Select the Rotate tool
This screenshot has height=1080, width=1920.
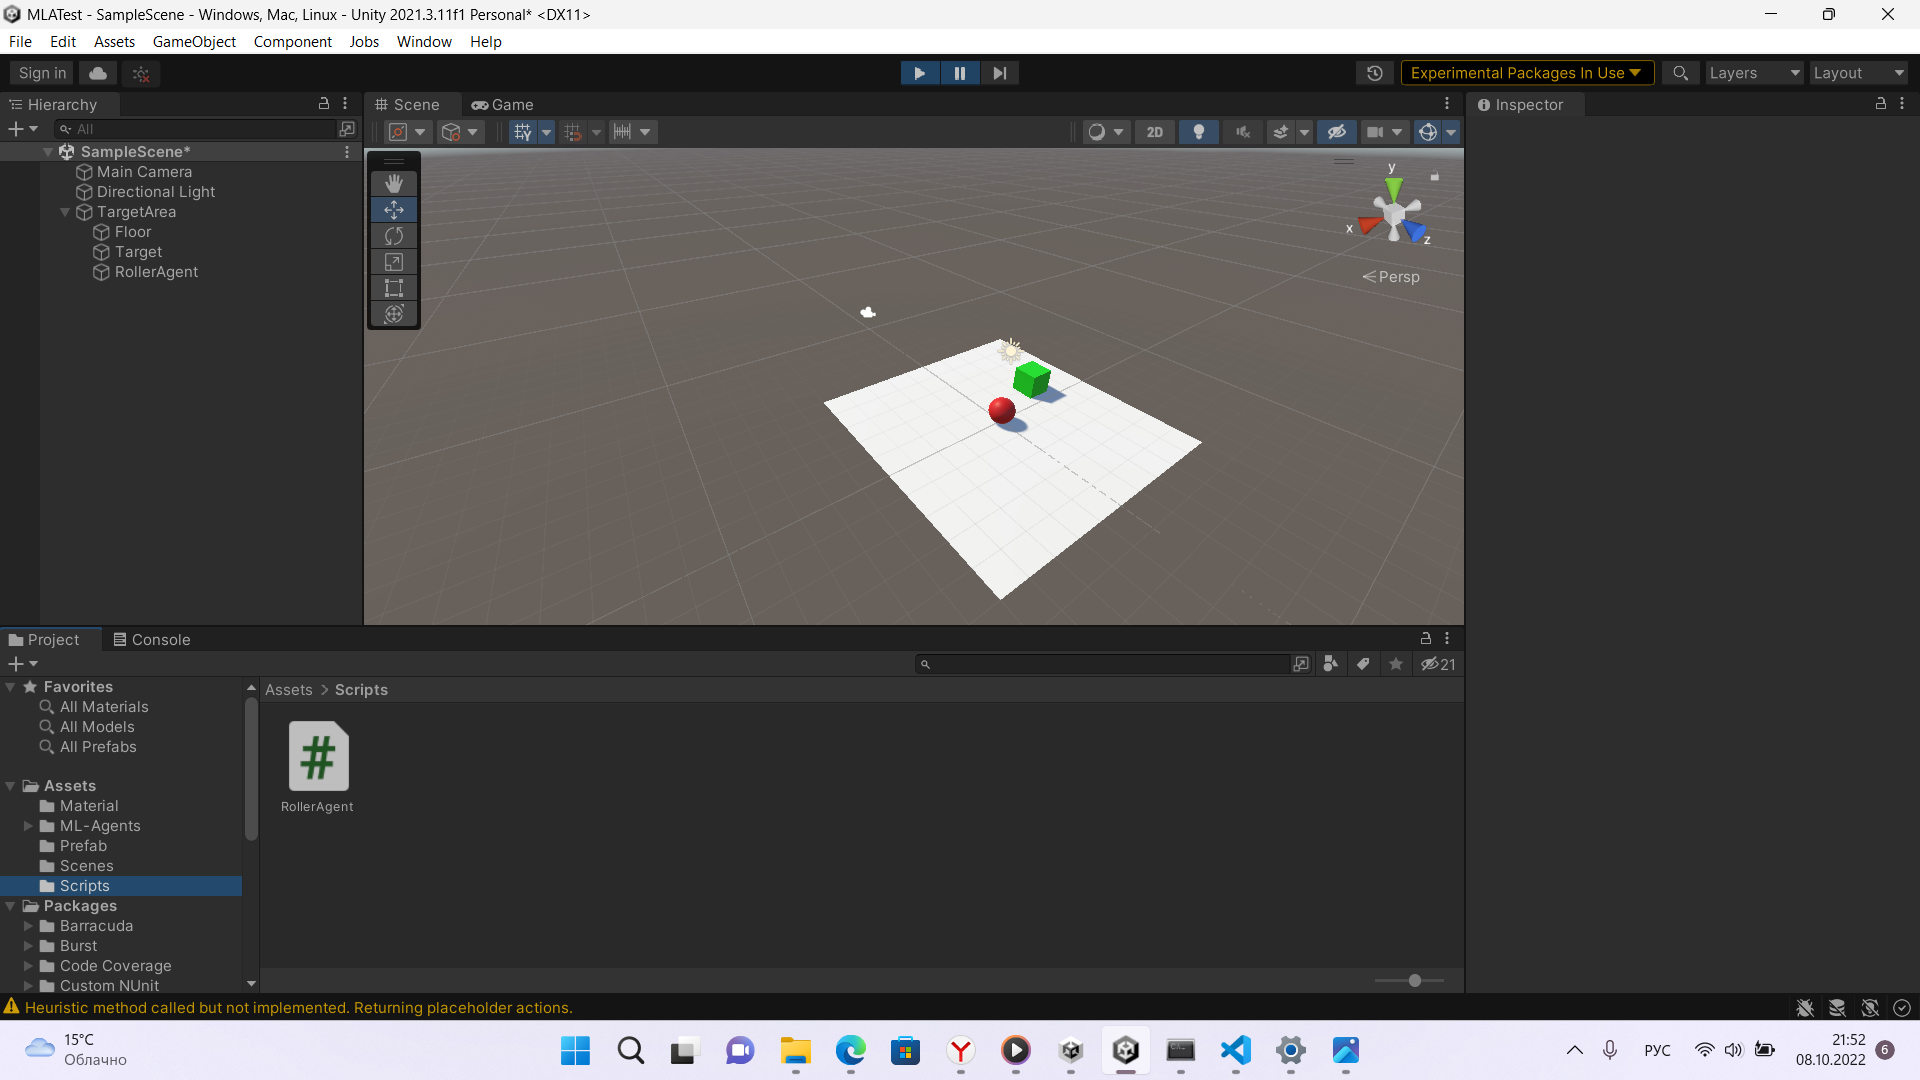click(394, 236)
